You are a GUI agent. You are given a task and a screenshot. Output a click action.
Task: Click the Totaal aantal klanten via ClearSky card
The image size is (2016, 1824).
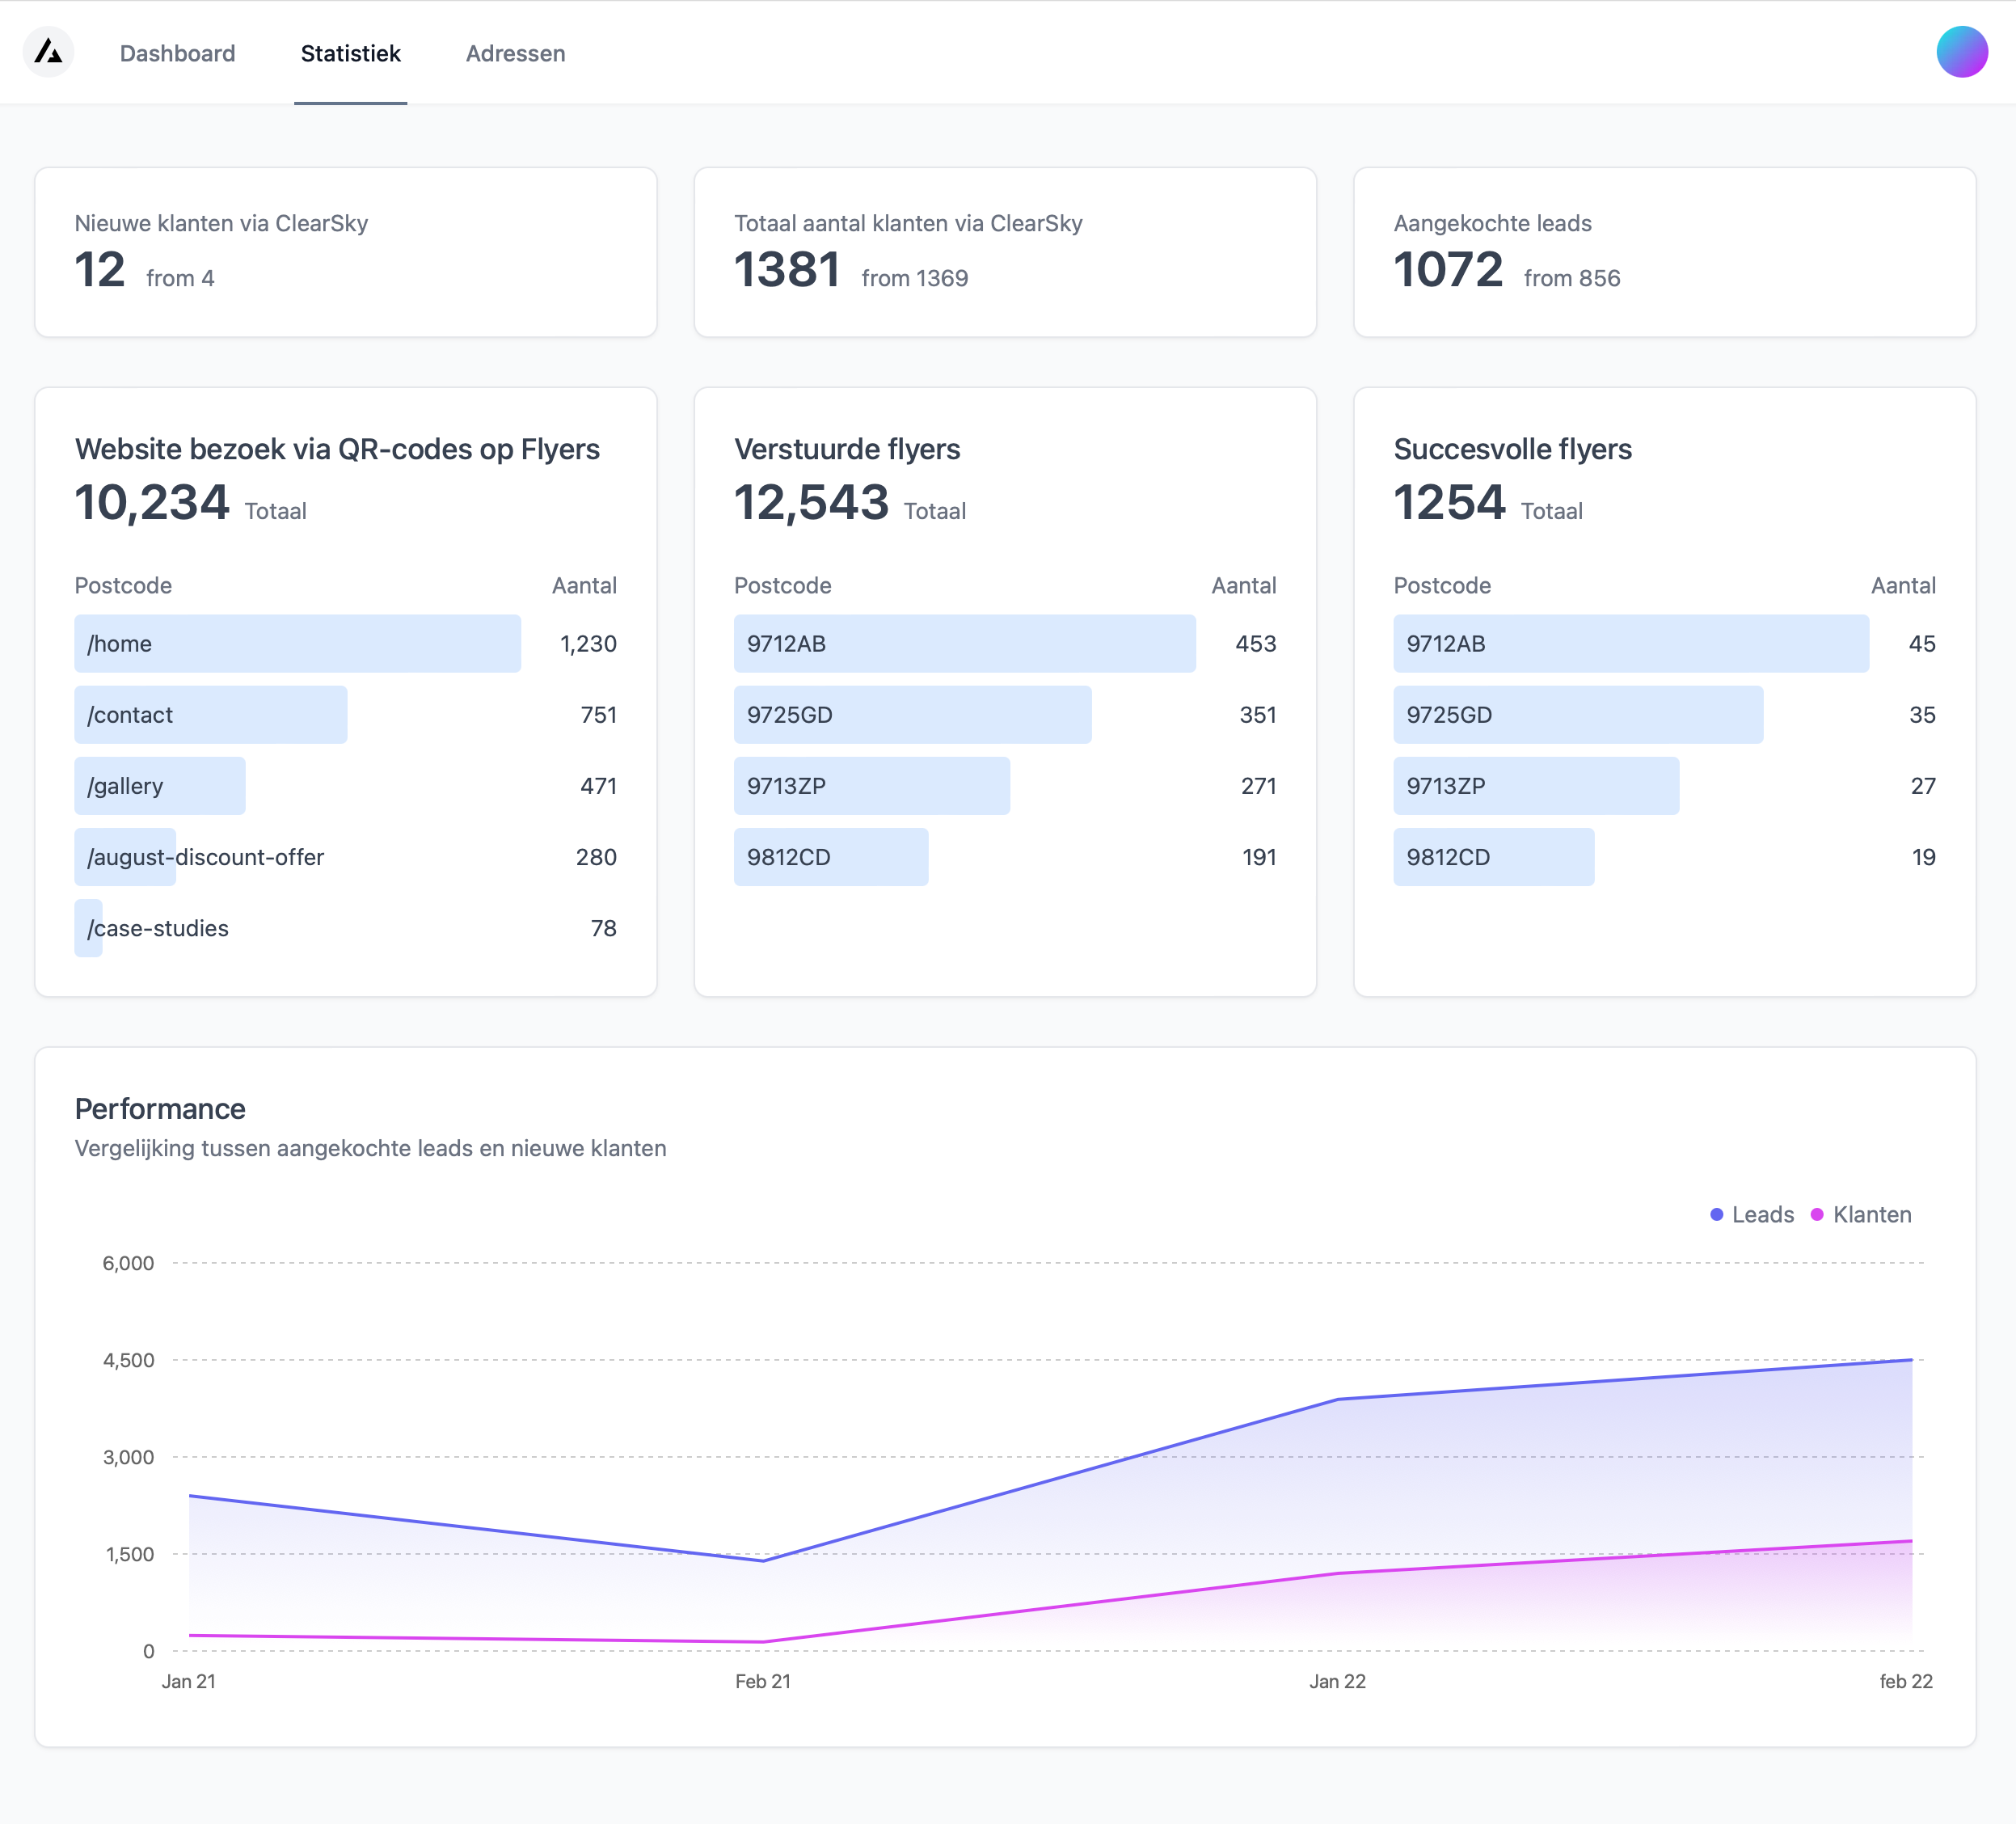(x=1005, y=252)
